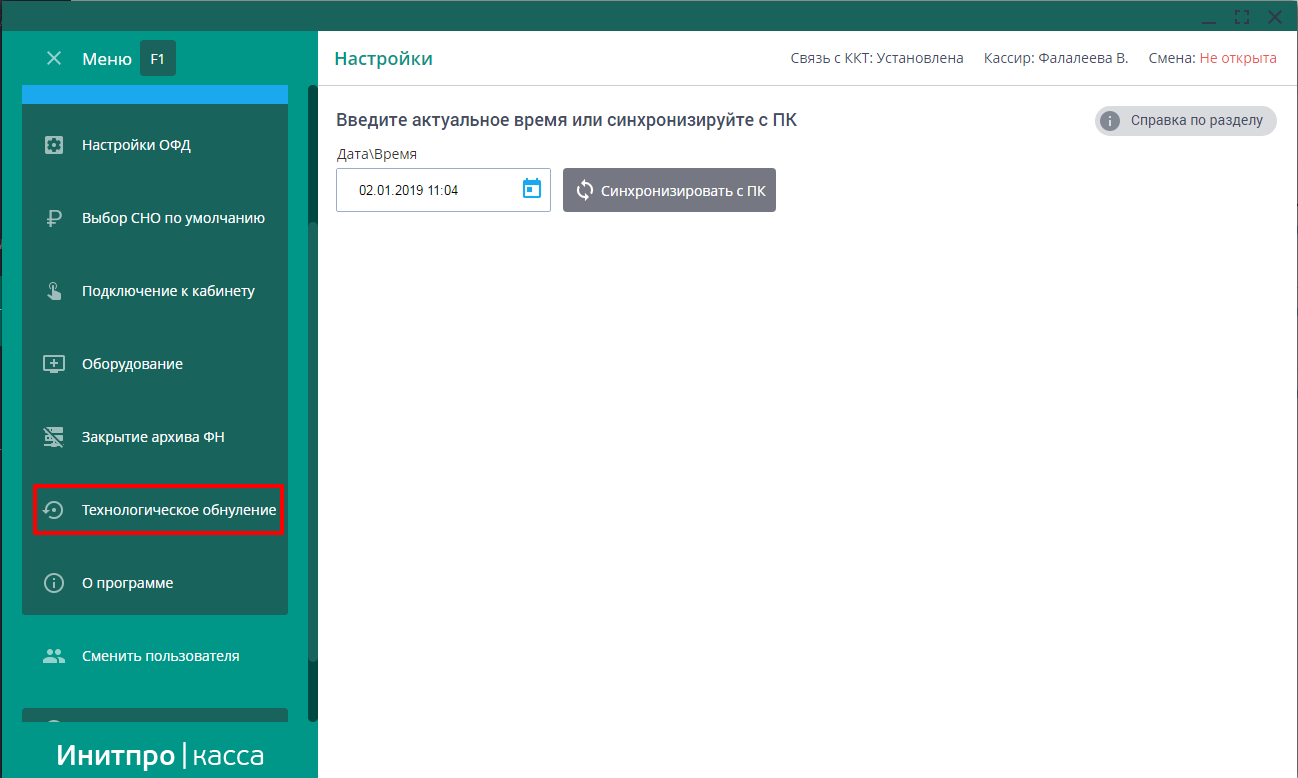Open Настройки ОФД menu item

point(155,145)
